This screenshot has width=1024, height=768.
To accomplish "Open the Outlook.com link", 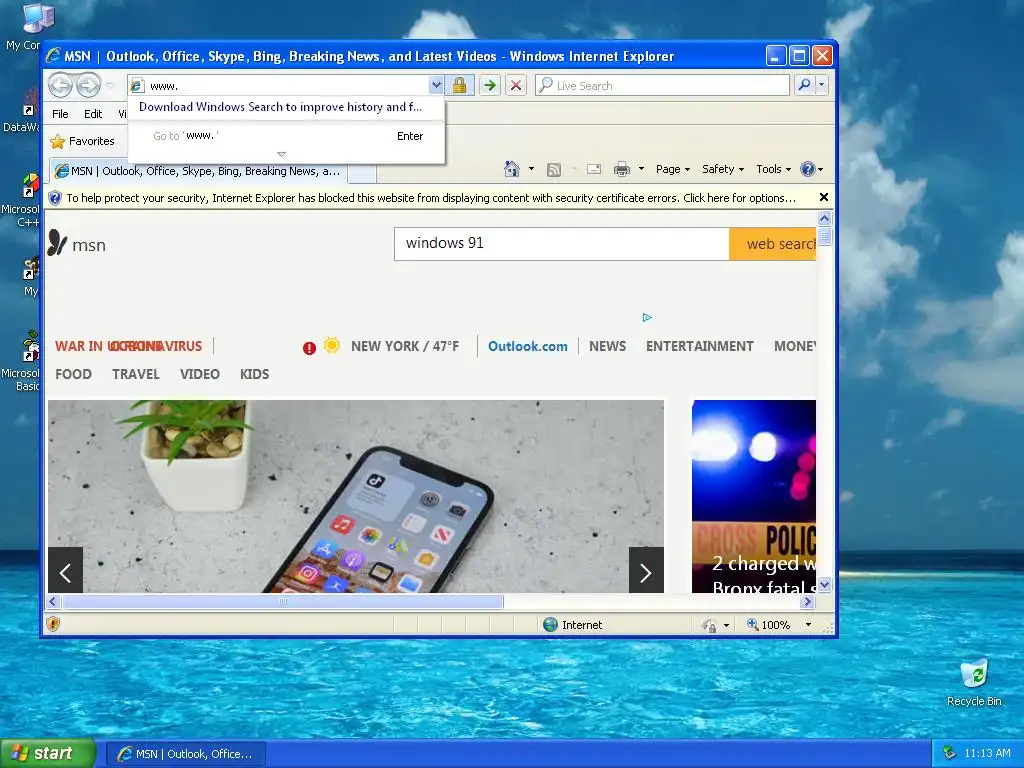I will click(528, 346).
